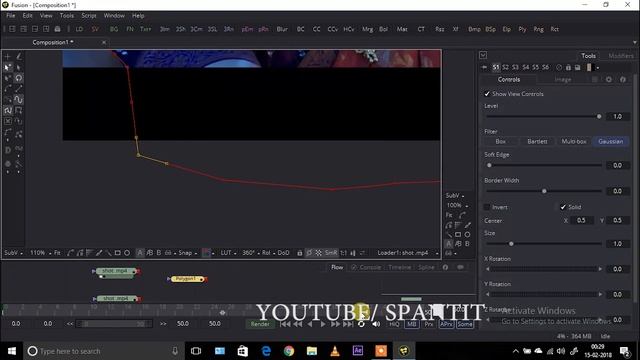This screenshot has width=640, height=360.
Task: Add a Background tool with BG
Action: tap(114, 29)
